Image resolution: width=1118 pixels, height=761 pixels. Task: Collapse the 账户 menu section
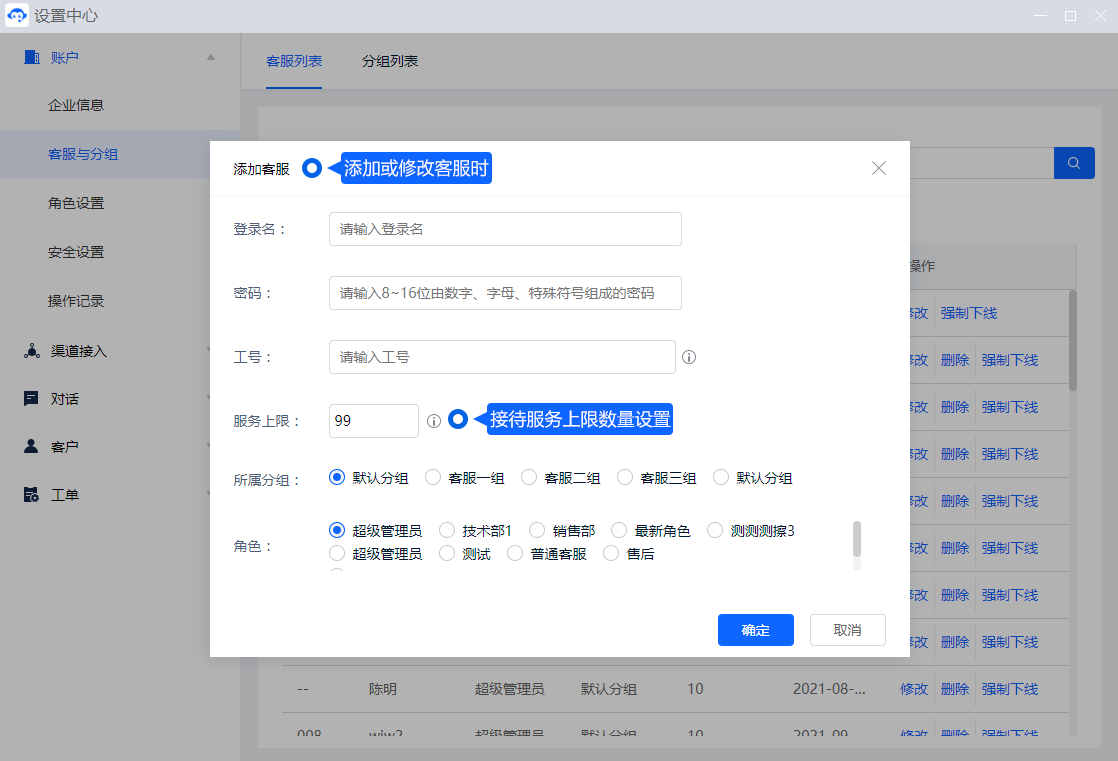[211, 57]
